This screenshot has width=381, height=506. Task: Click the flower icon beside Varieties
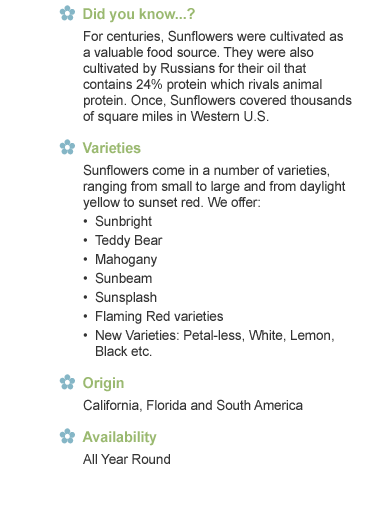pos(67,147)
